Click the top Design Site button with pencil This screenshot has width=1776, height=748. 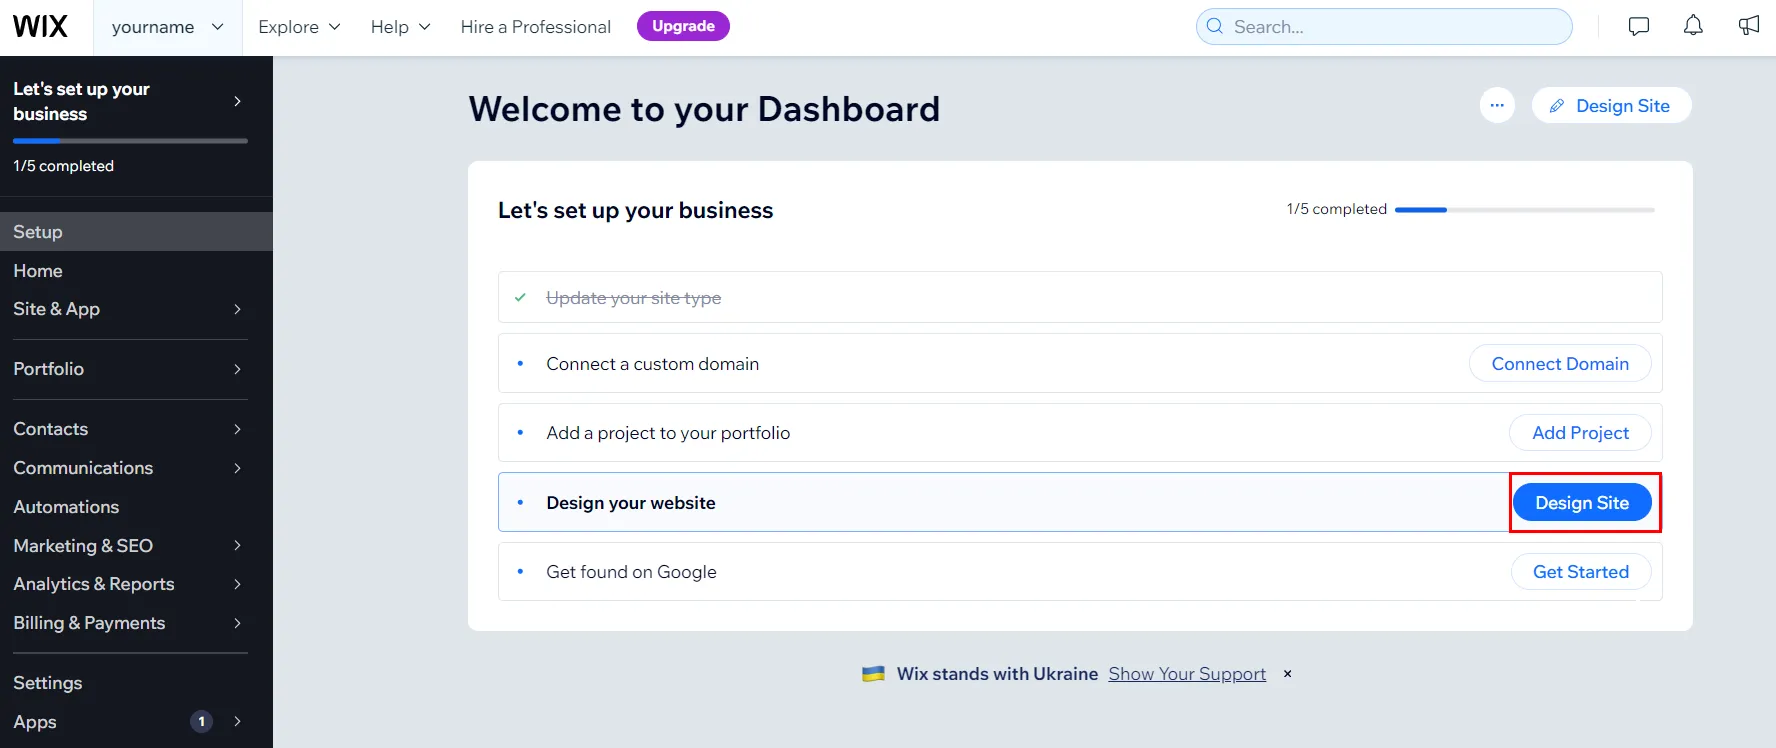coord(1611,105)
